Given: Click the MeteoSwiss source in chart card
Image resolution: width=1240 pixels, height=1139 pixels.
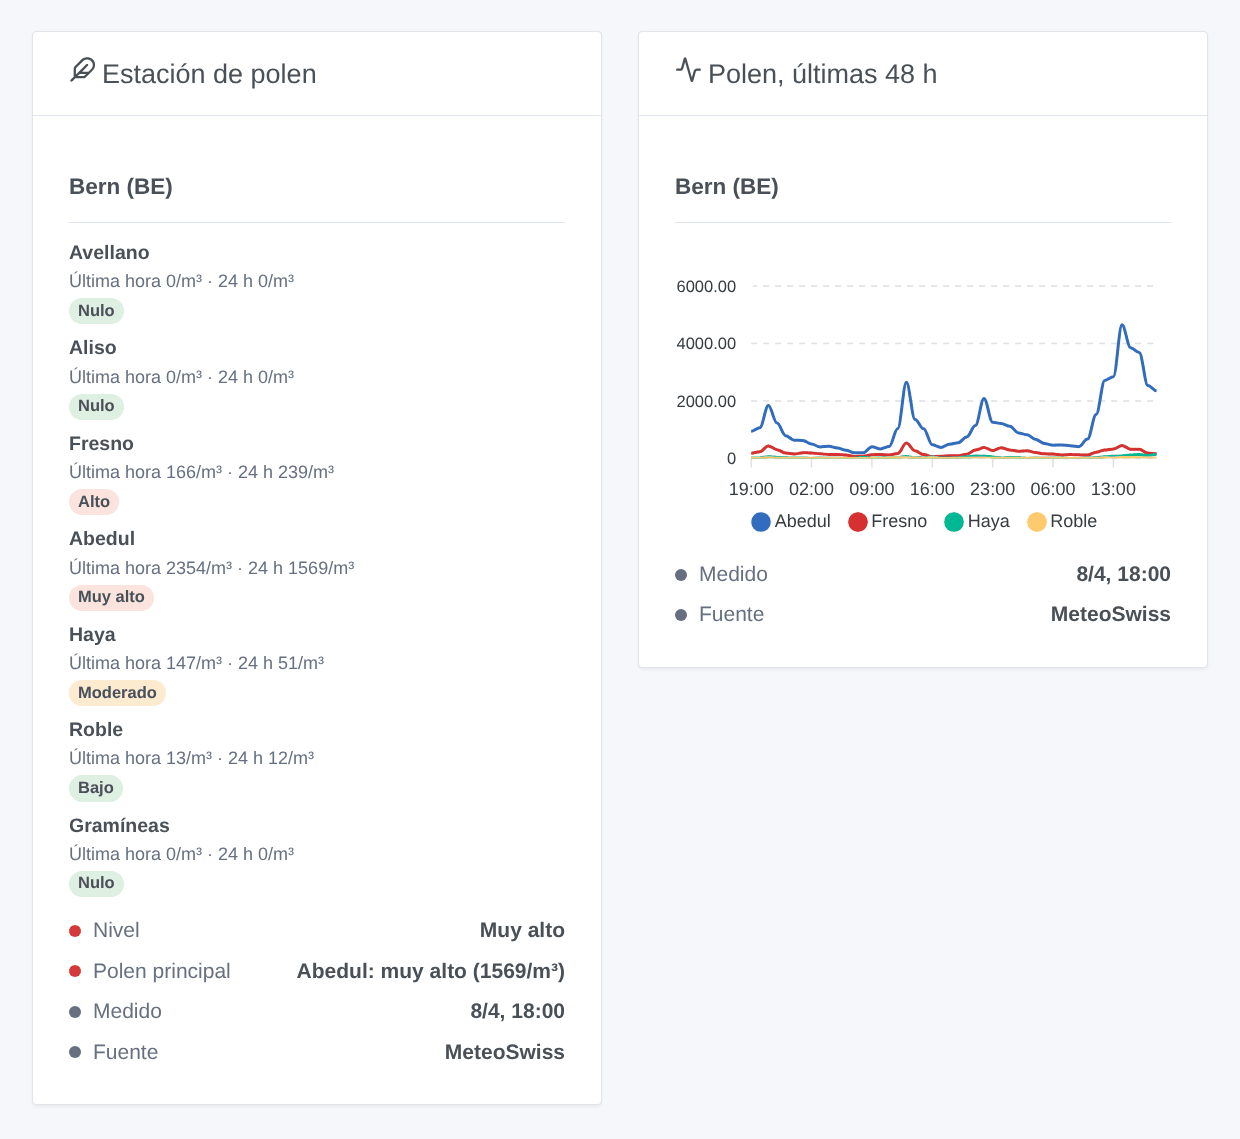Looking at the screenshot, I should 1110,614.
